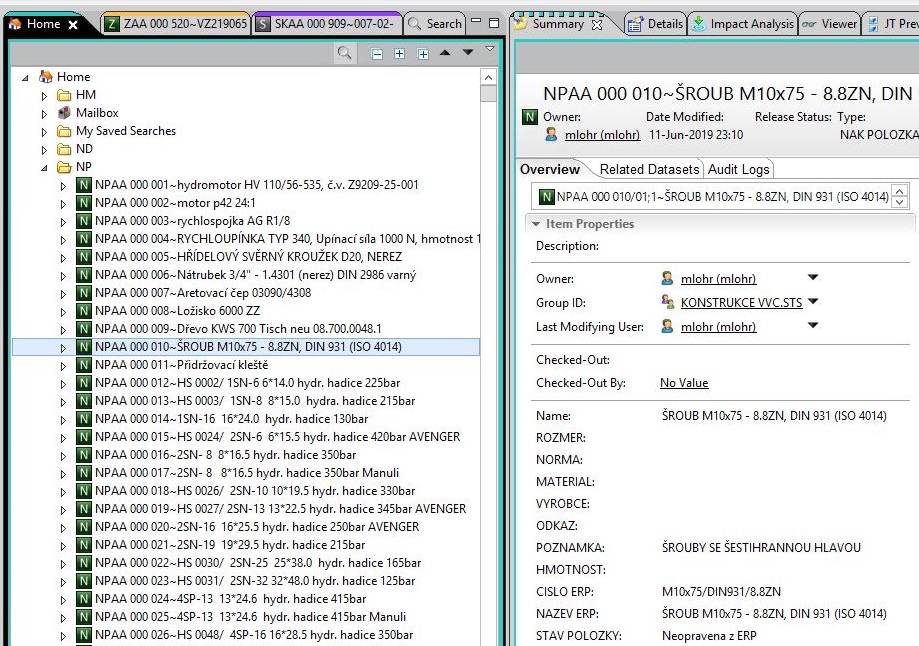Open KONSTRUKCE VVC.STS group link
Viewport: 919px width, 646px height.
741,303
